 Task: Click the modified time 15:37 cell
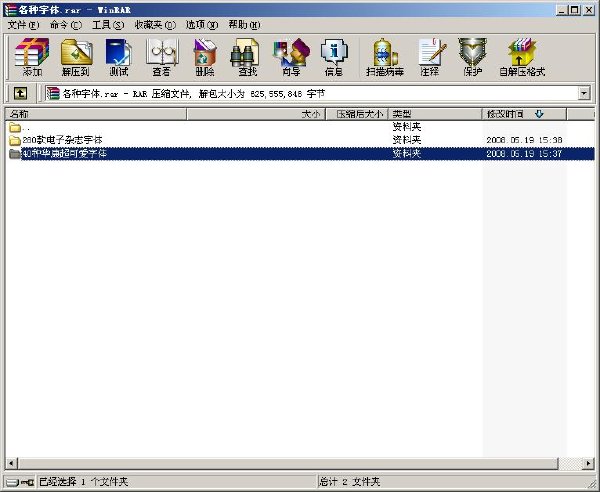point(524,154)
